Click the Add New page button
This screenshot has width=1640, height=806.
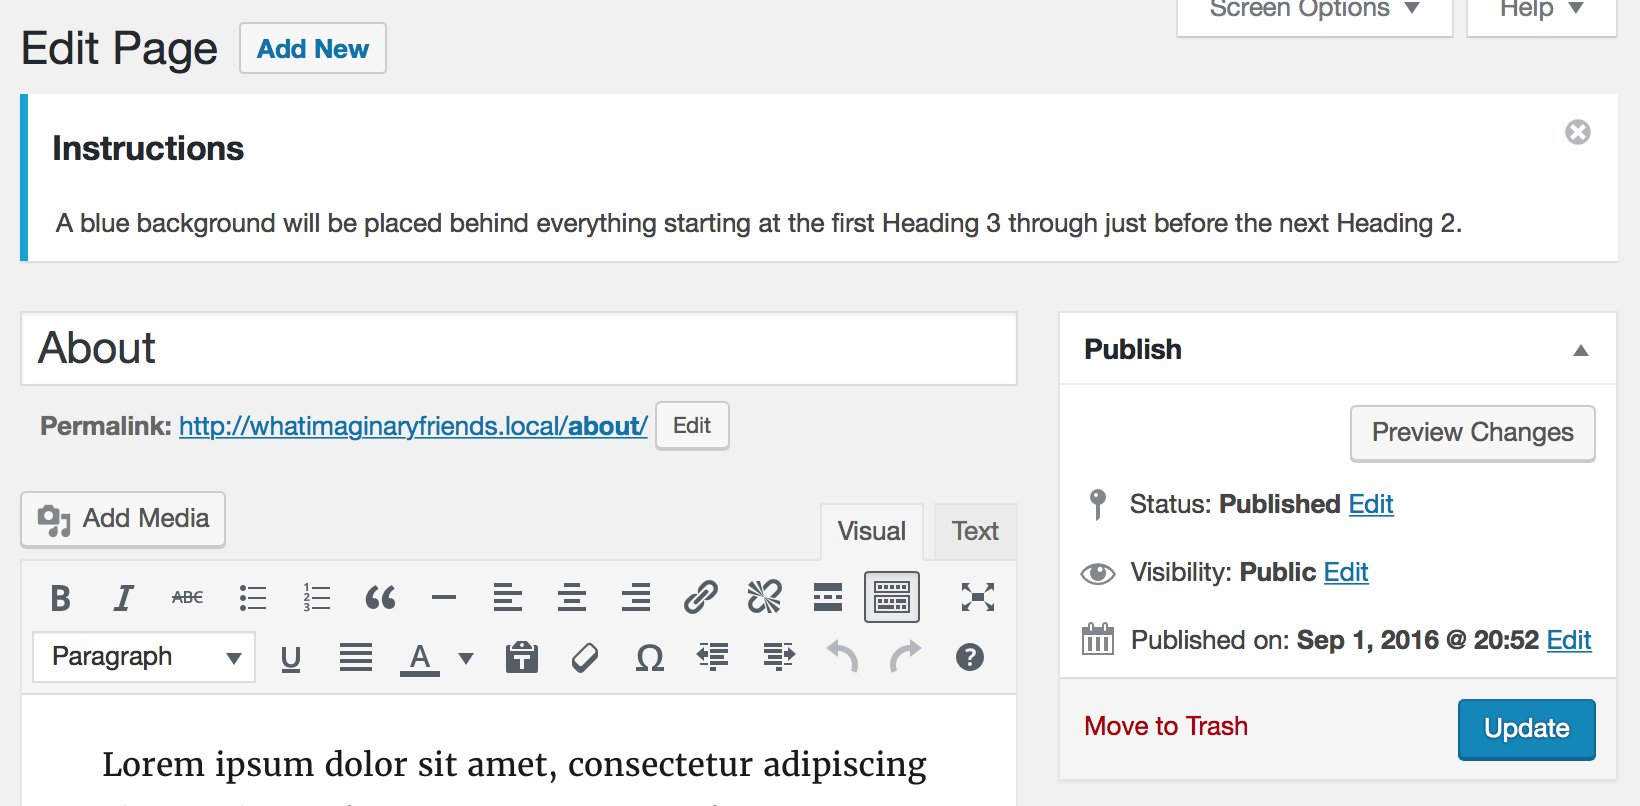[x=313, y=49]
